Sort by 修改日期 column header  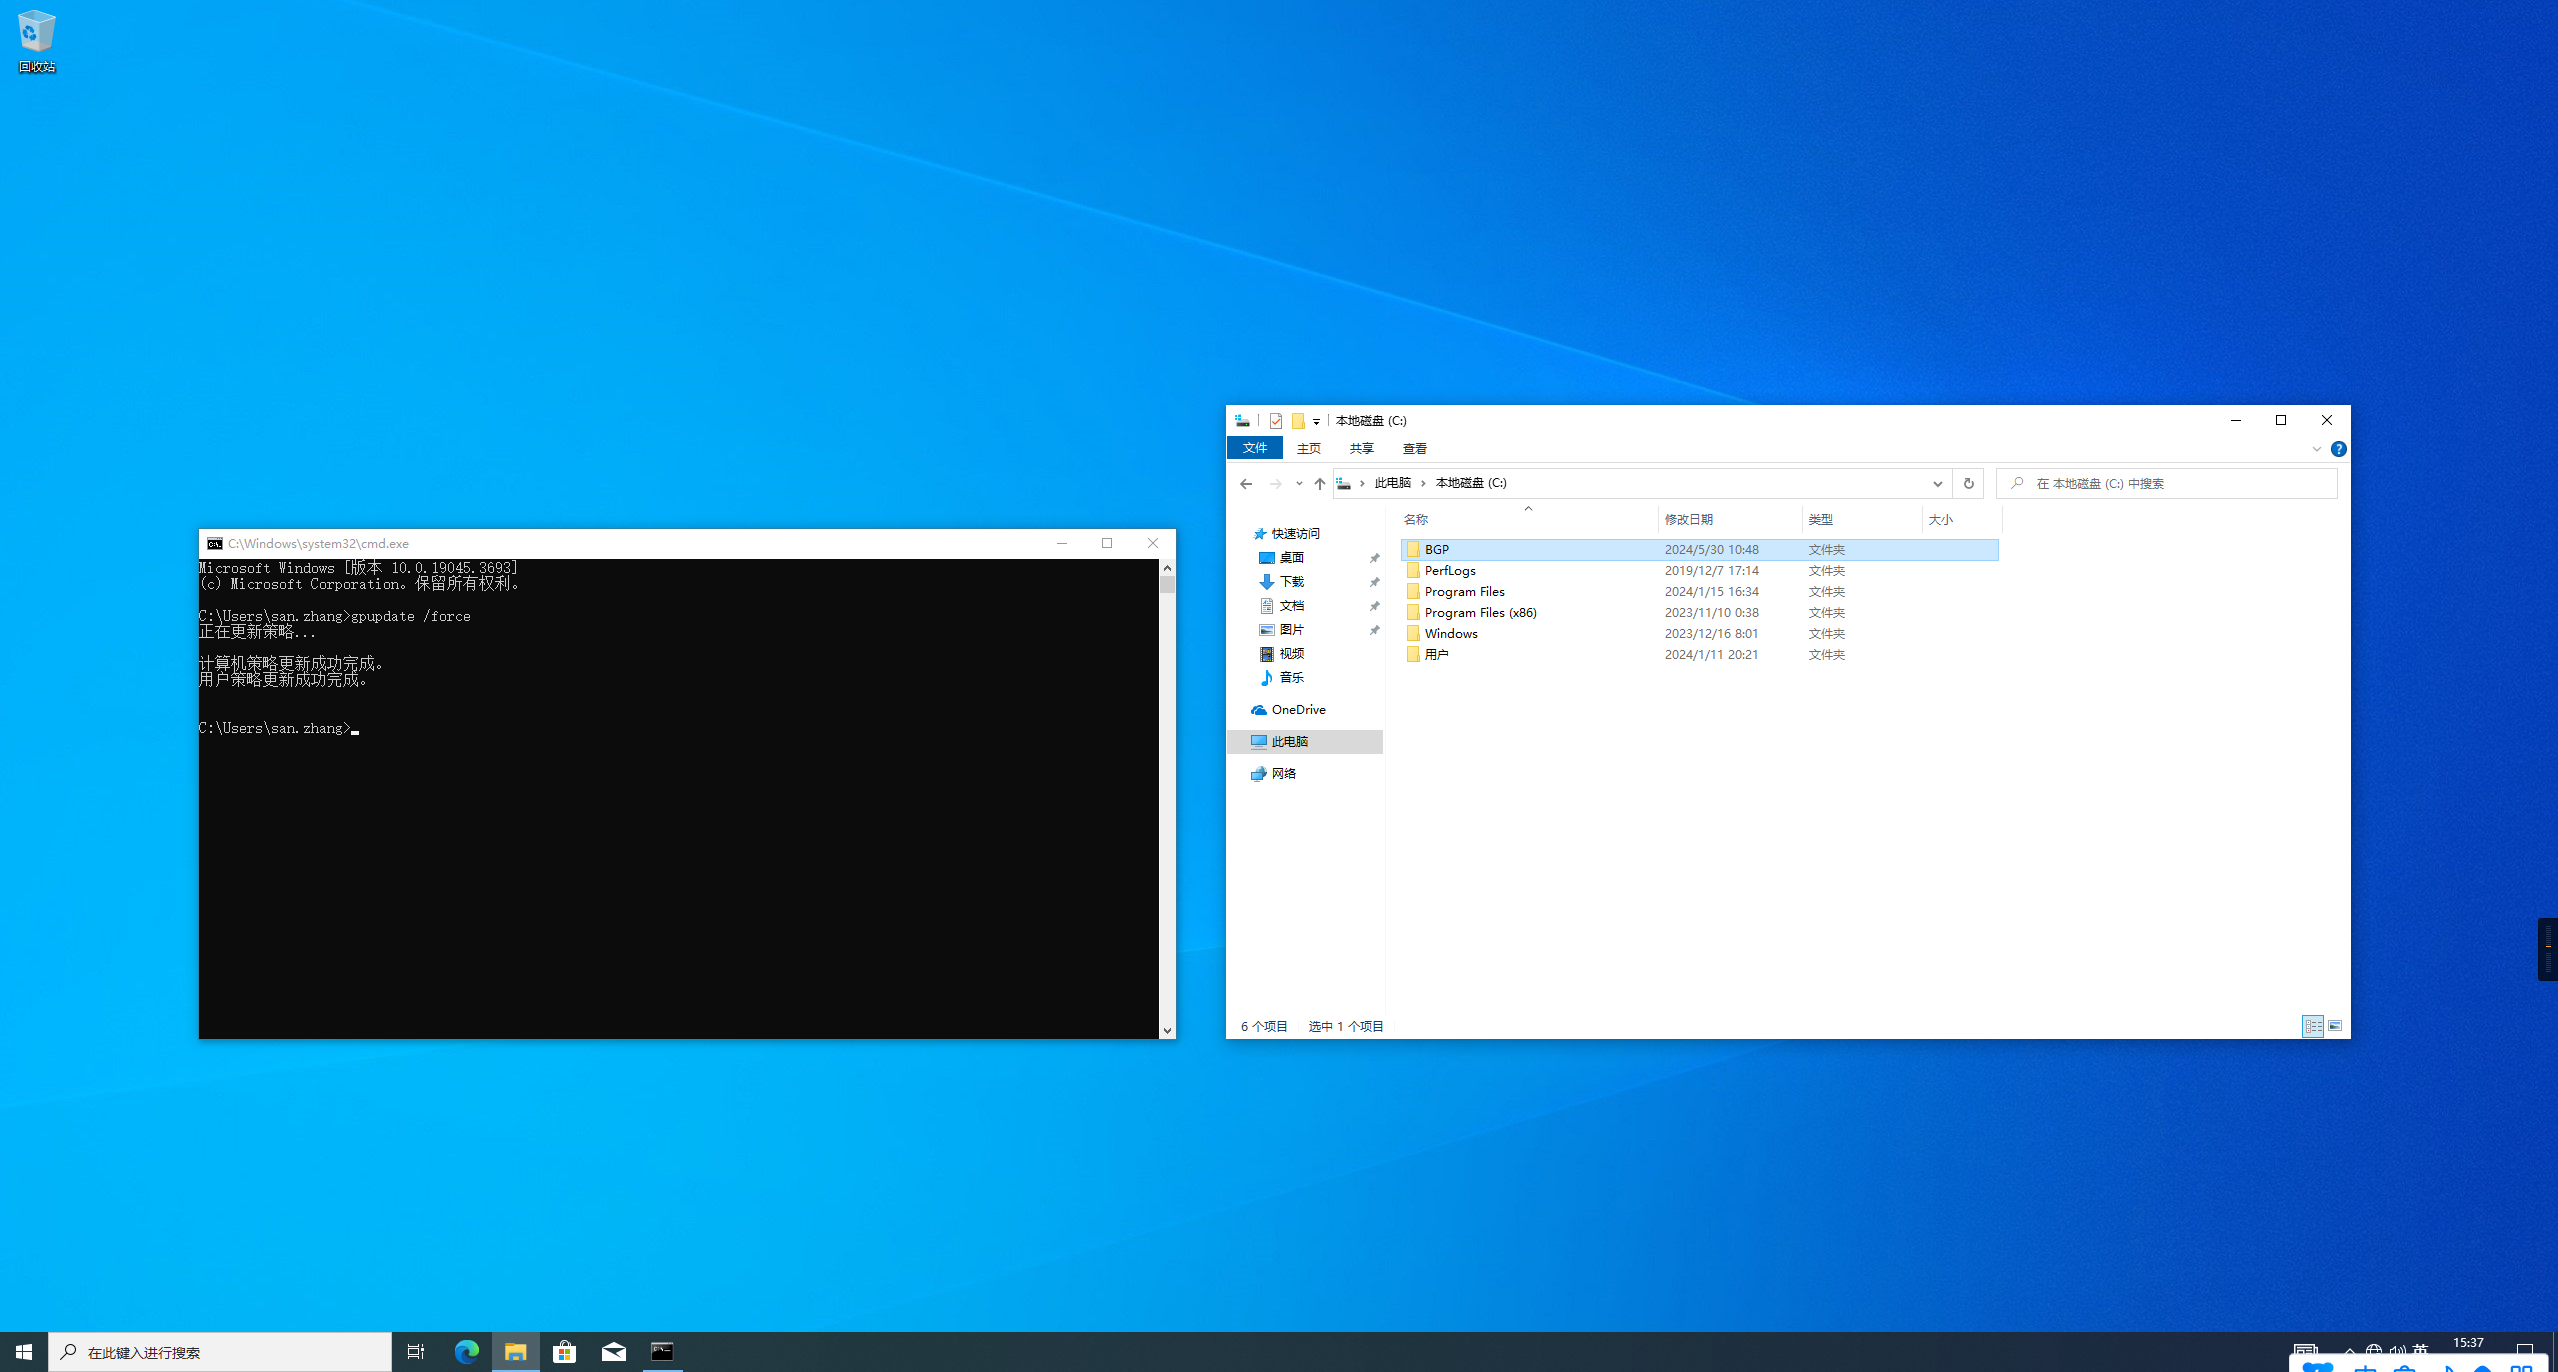pyautogui.click(x=1729, y=519)
